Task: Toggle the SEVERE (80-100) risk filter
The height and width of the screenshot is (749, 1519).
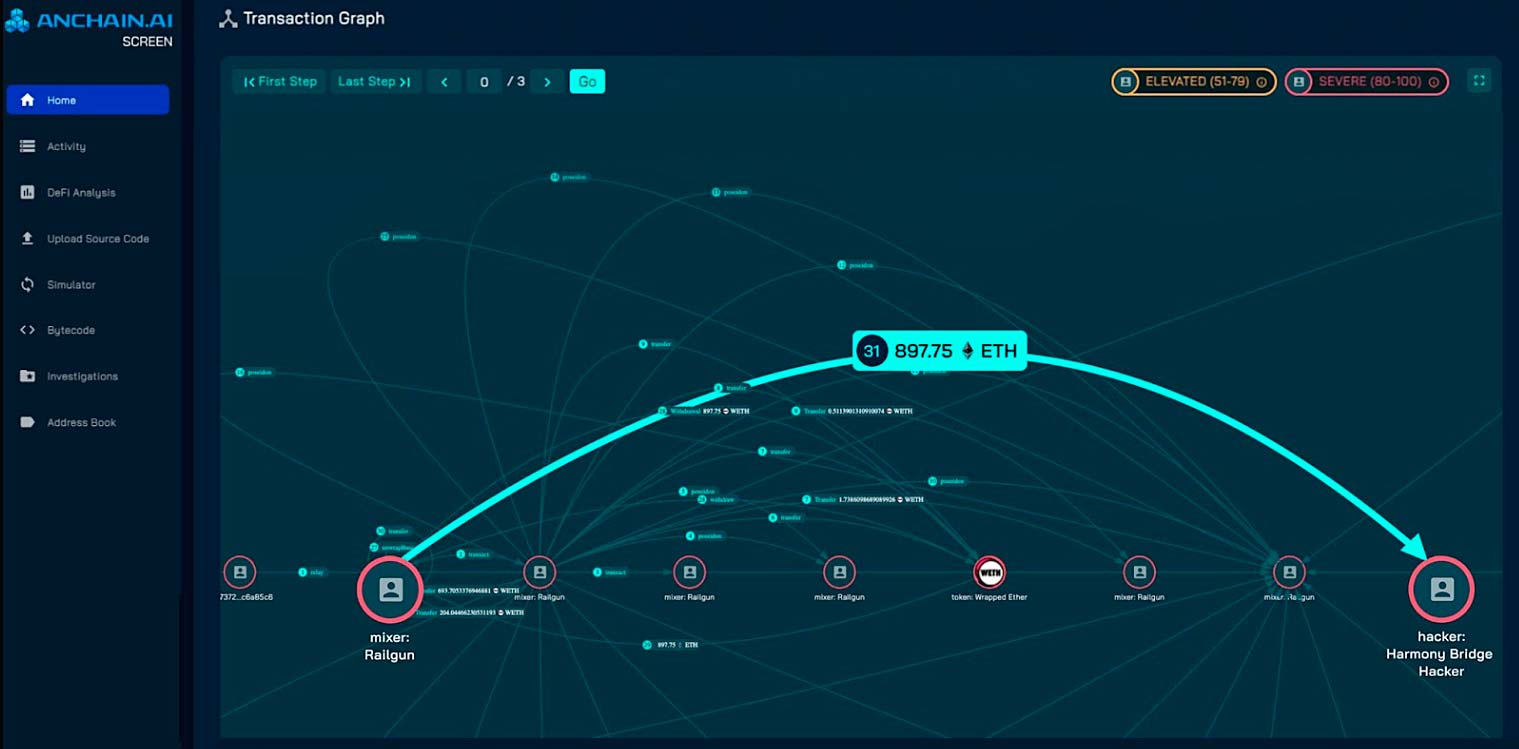Action: [1367, 82]
